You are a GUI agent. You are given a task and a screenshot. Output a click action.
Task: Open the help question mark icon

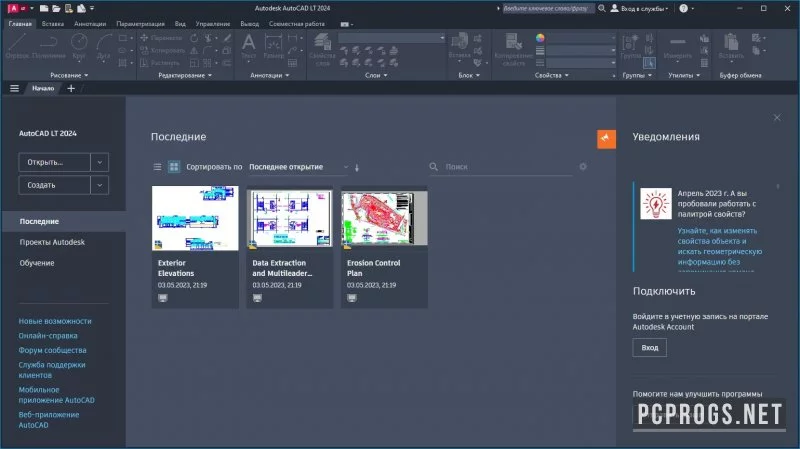[684, 8]
